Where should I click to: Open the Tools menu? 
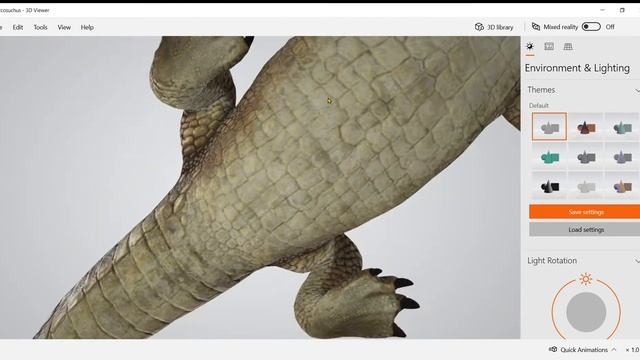coord(40,27)
